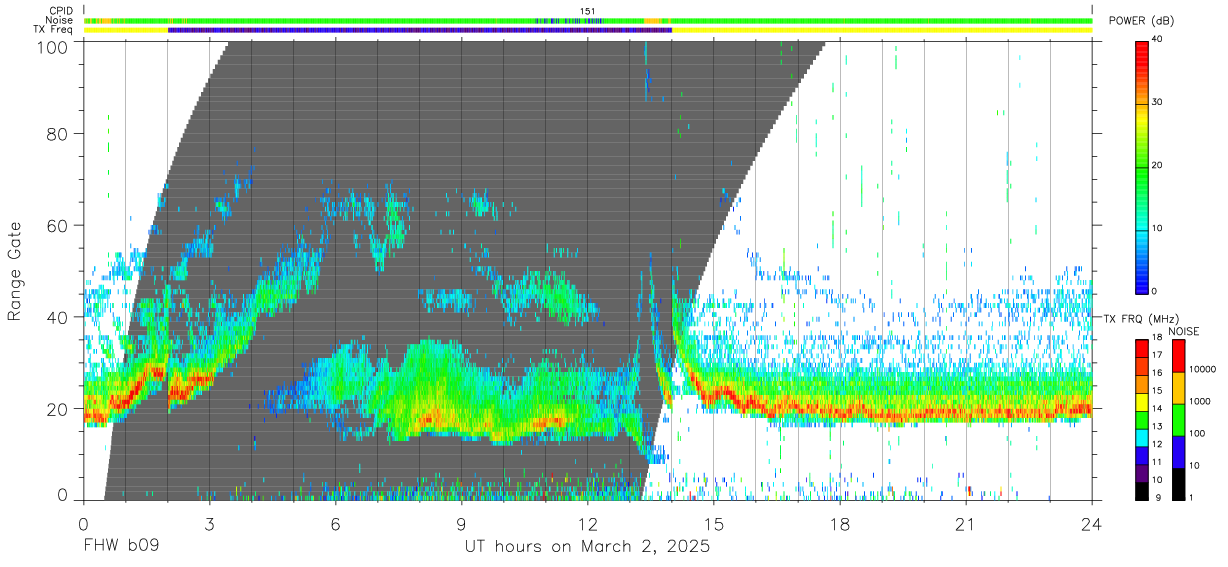Click the UT hour tick label 21
This screenshot has height=567, width=1228.
coord(966,523)
